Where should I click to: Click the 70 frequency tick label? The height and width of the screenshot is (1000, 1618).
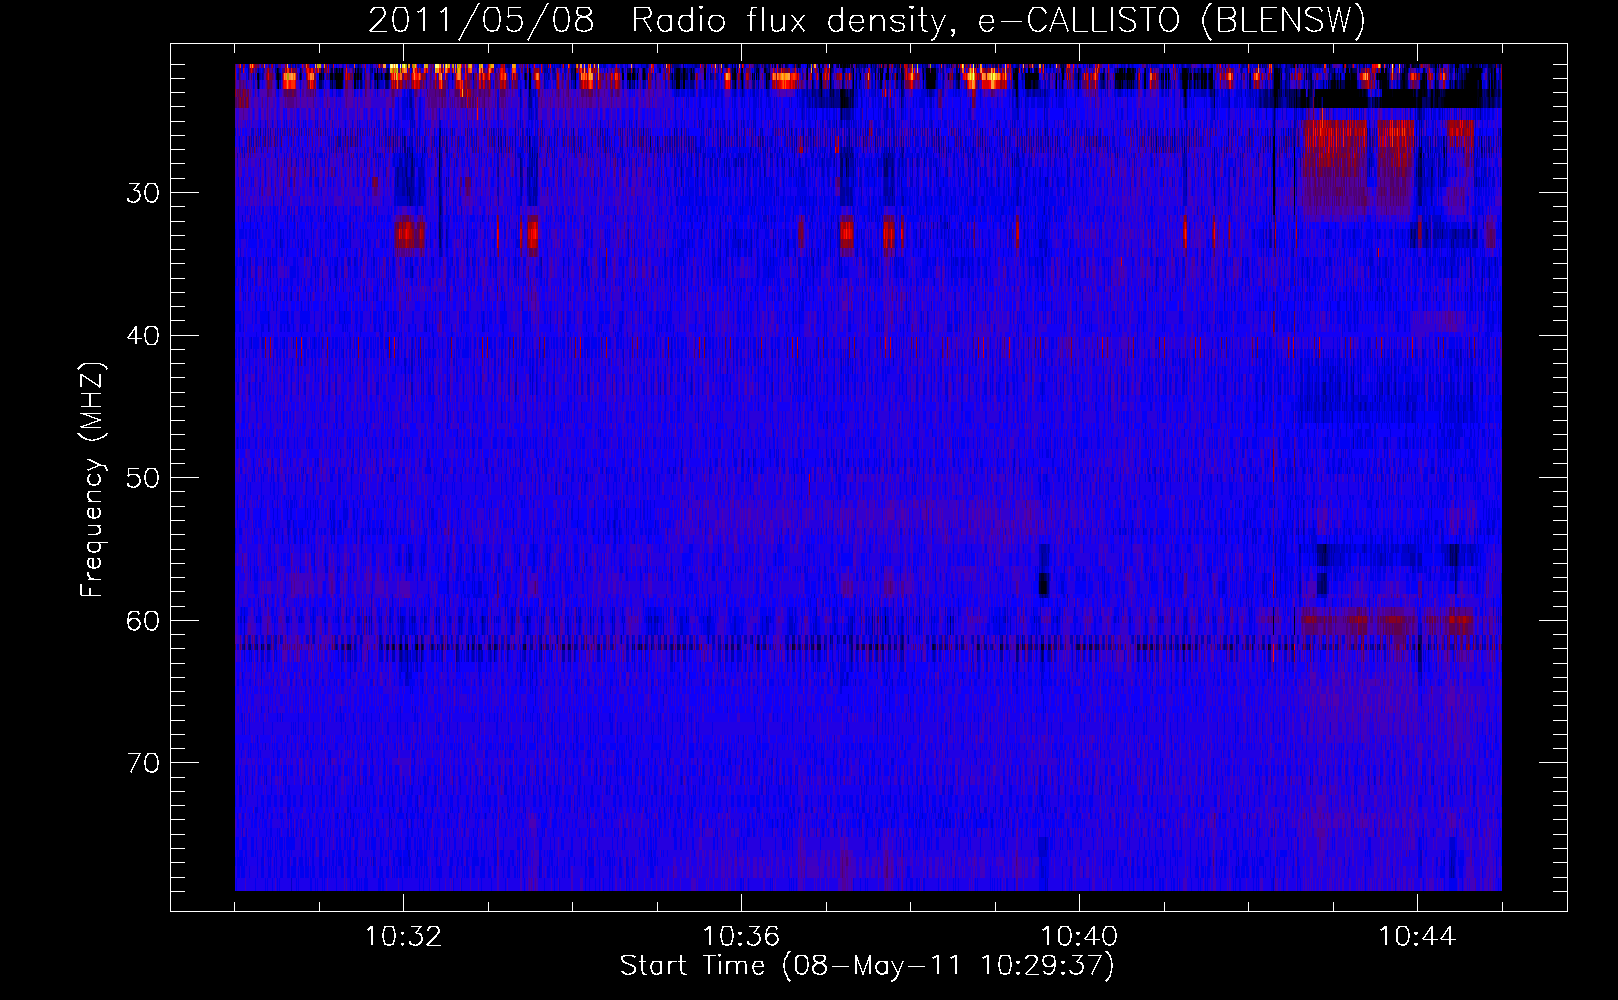pos(143,764)
